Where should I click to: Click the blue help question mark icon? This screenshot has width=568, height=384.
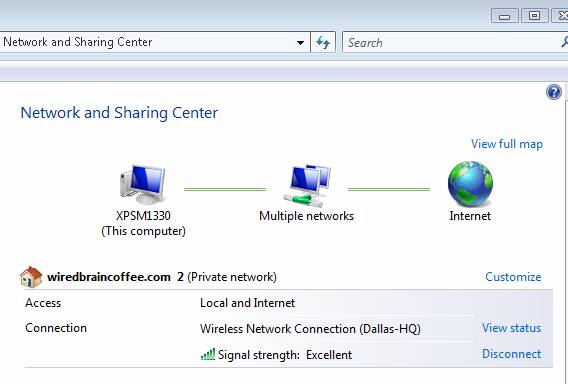[x=554, y=92]
